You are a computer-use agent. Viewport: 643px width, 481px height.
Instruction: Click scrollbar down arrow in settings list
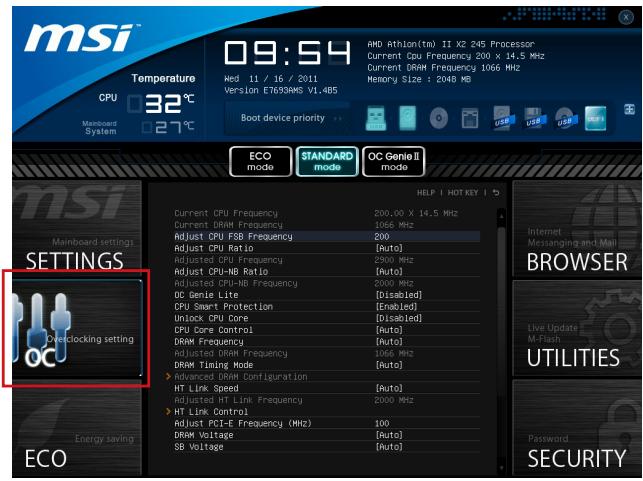[x=501, y=468]
